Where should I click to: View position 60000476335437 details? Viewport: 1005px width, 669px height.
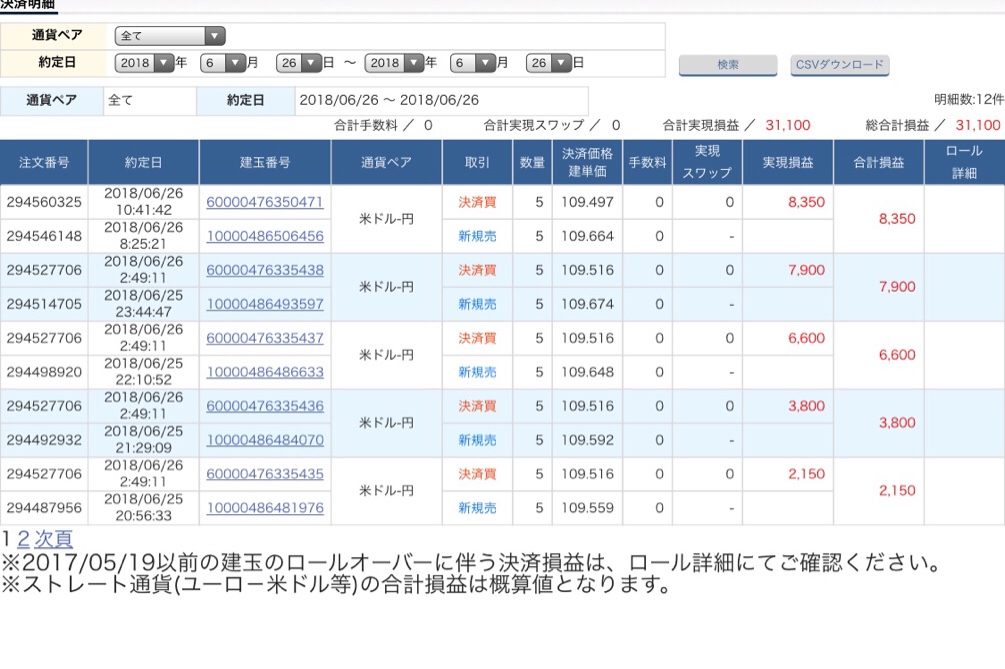[x=265, y=338]
